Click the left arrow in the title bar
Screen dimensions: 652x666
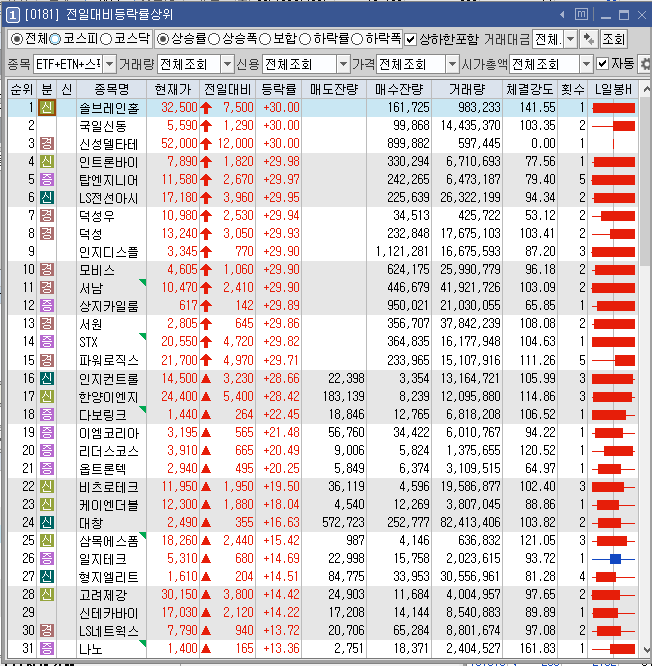562,15
